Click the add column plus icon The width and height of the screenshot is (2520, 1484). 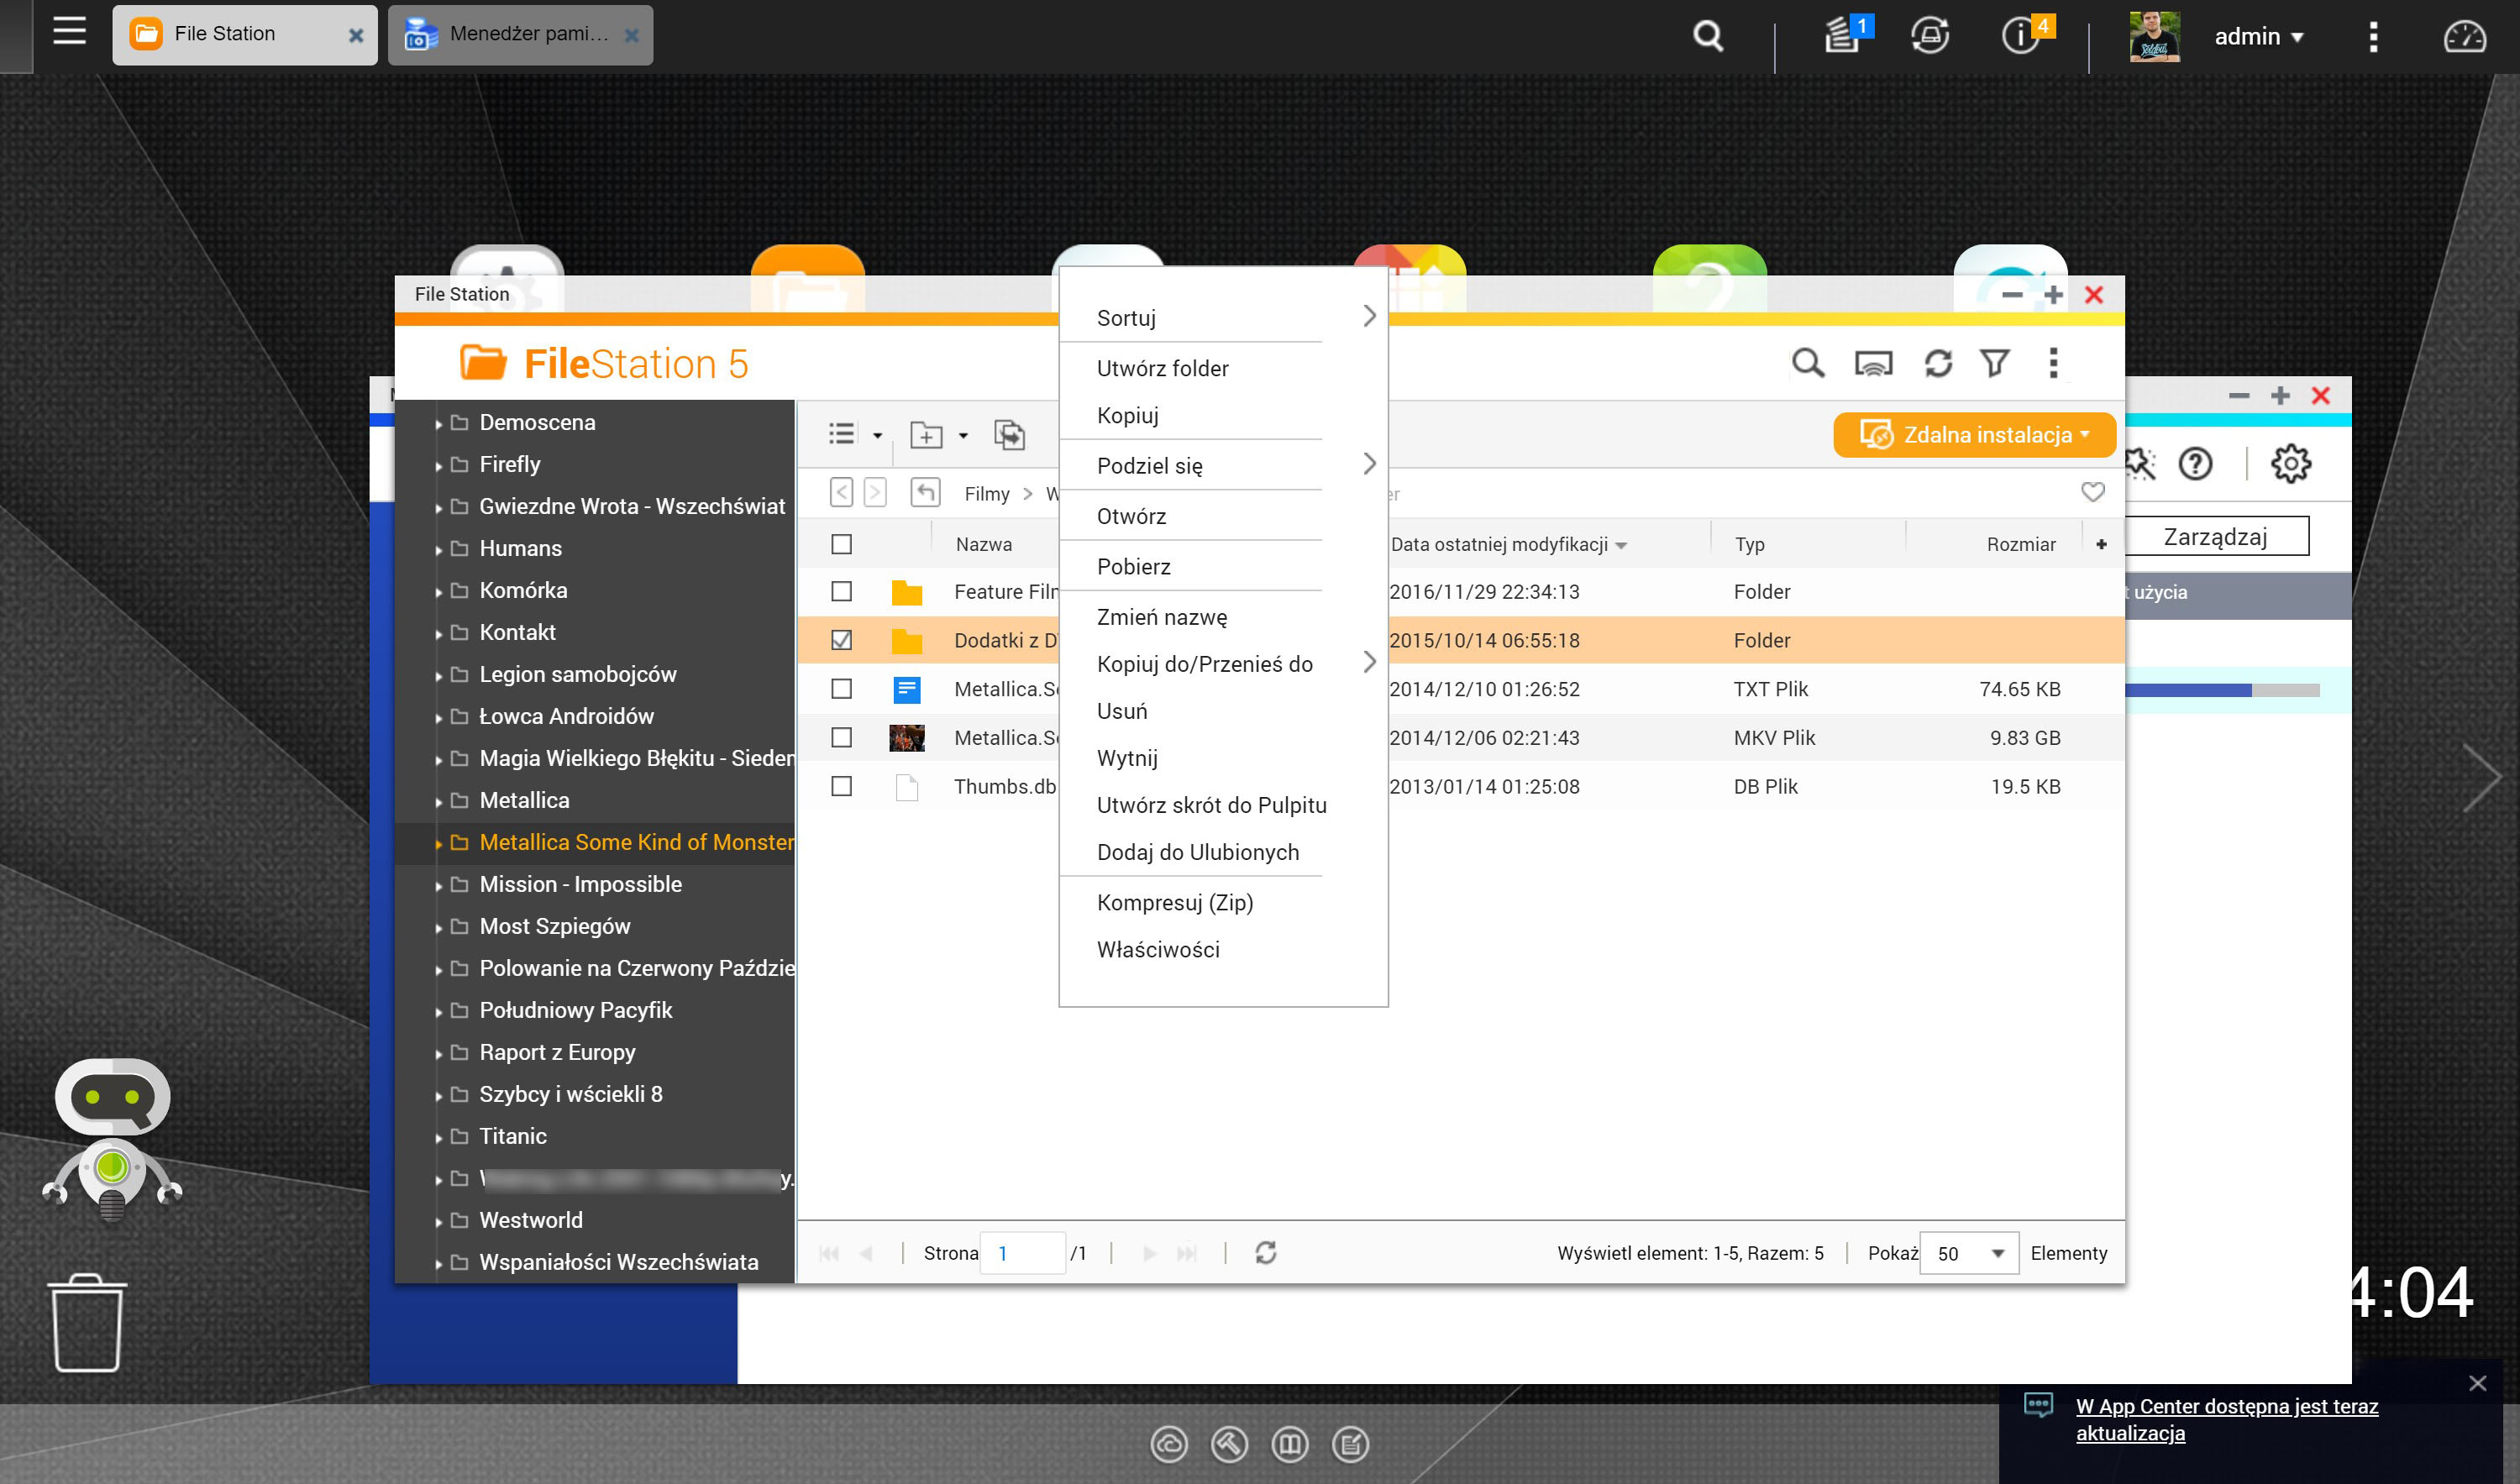pos(2101,545)
